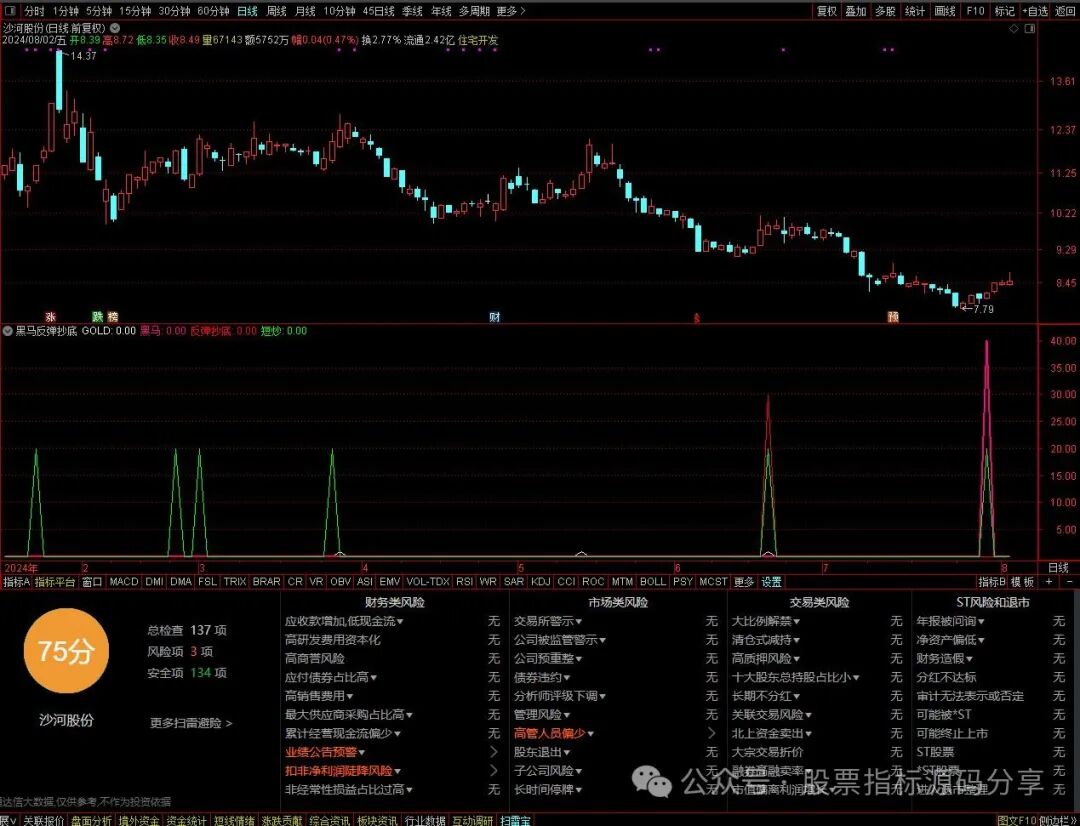Screen dimensions: 1080x826
Task: Select RSI indicator tab
Action: [464, 581]
